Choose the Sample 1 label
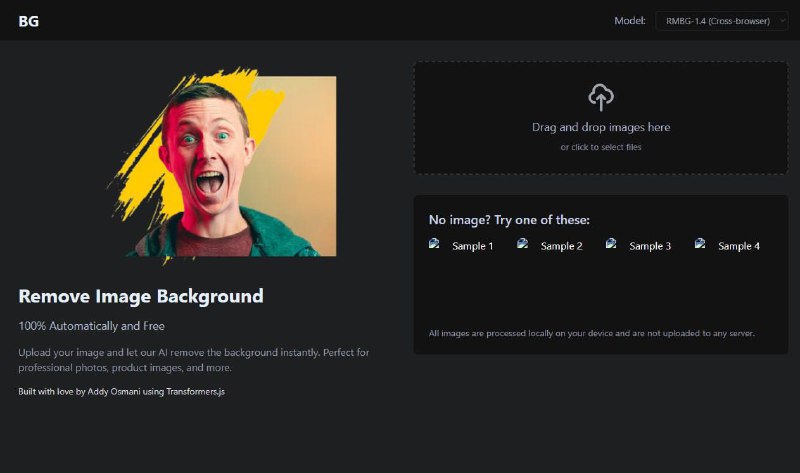800x473 pixels. [x=472, y=246]
